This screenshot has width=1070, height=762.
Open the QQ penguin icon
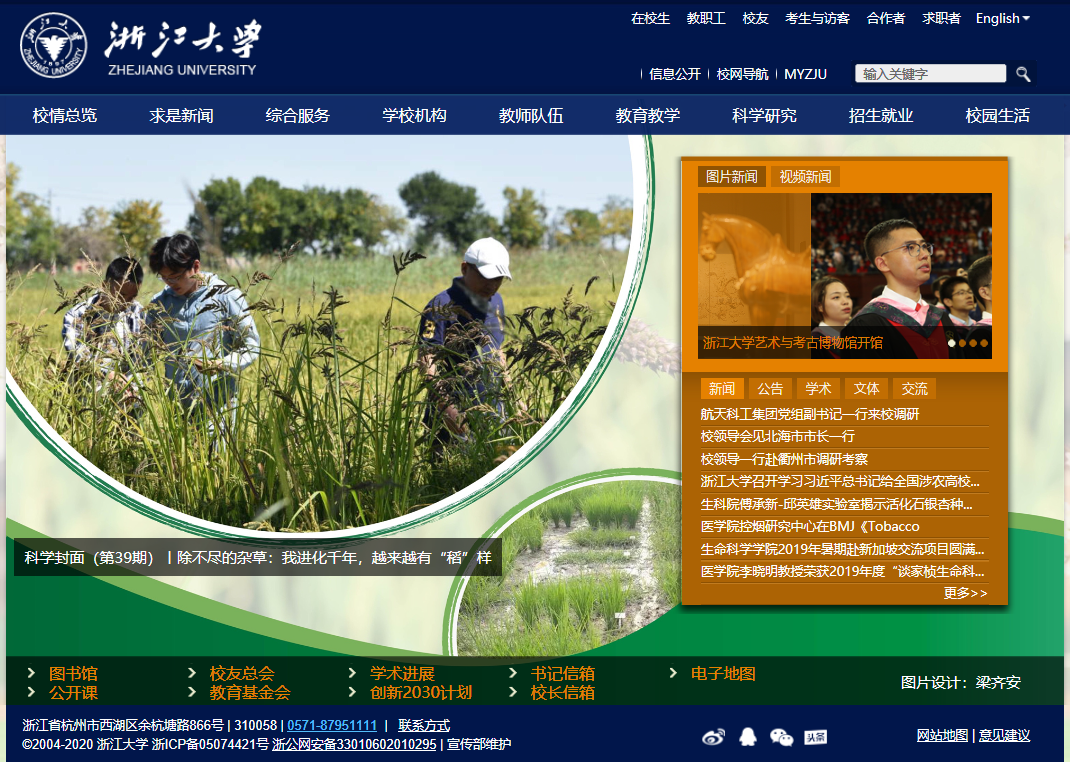747,737
